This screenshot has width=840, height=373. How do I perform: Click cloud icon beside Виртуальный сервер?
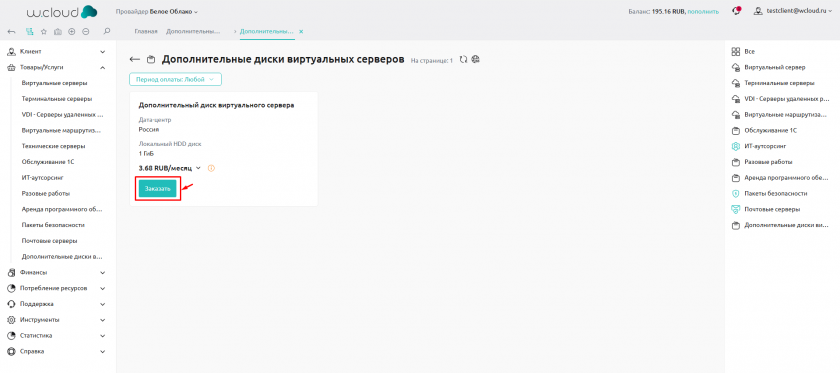[736, 68]
